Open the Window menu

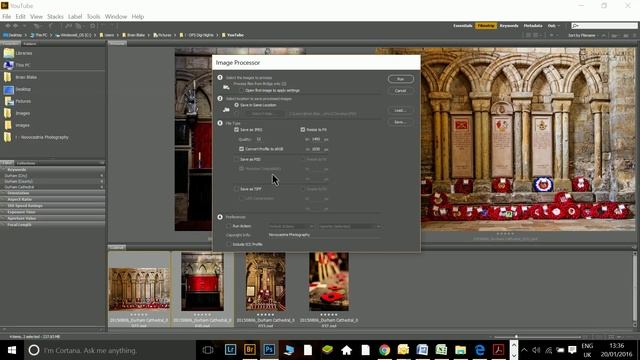pyautogui.click(x=116, y=16)
